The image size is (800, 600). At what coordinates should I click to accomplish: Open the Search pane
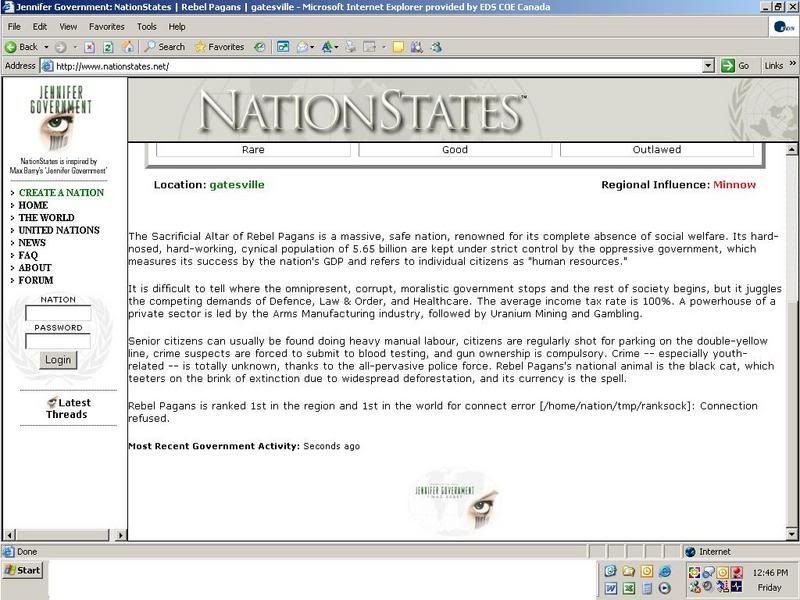[164, 47]
